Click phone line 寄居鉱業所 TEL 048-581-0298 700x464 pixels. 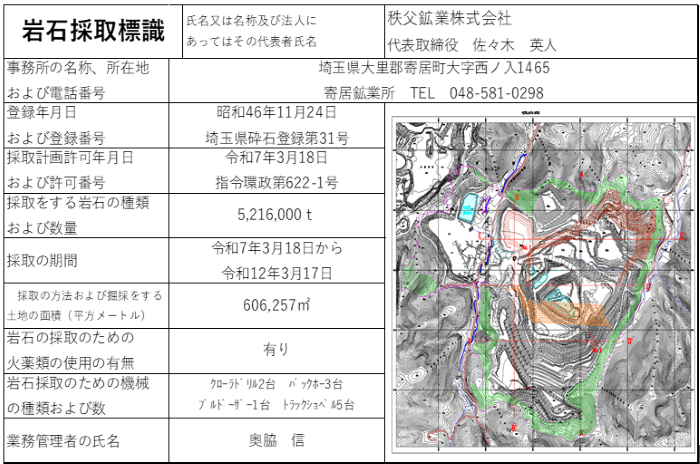[x=433, y=93]
